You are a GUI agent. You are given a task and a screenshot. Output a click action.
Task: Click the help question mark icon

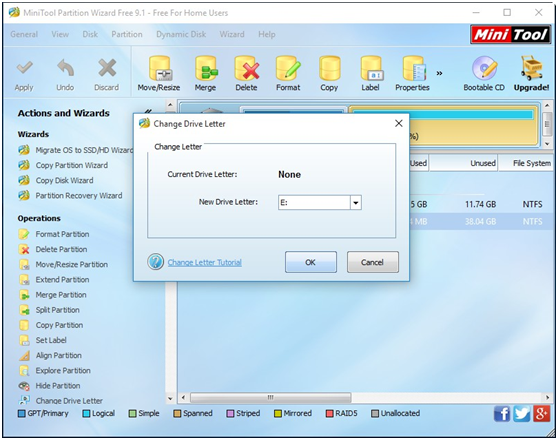[x=156, y=262]
